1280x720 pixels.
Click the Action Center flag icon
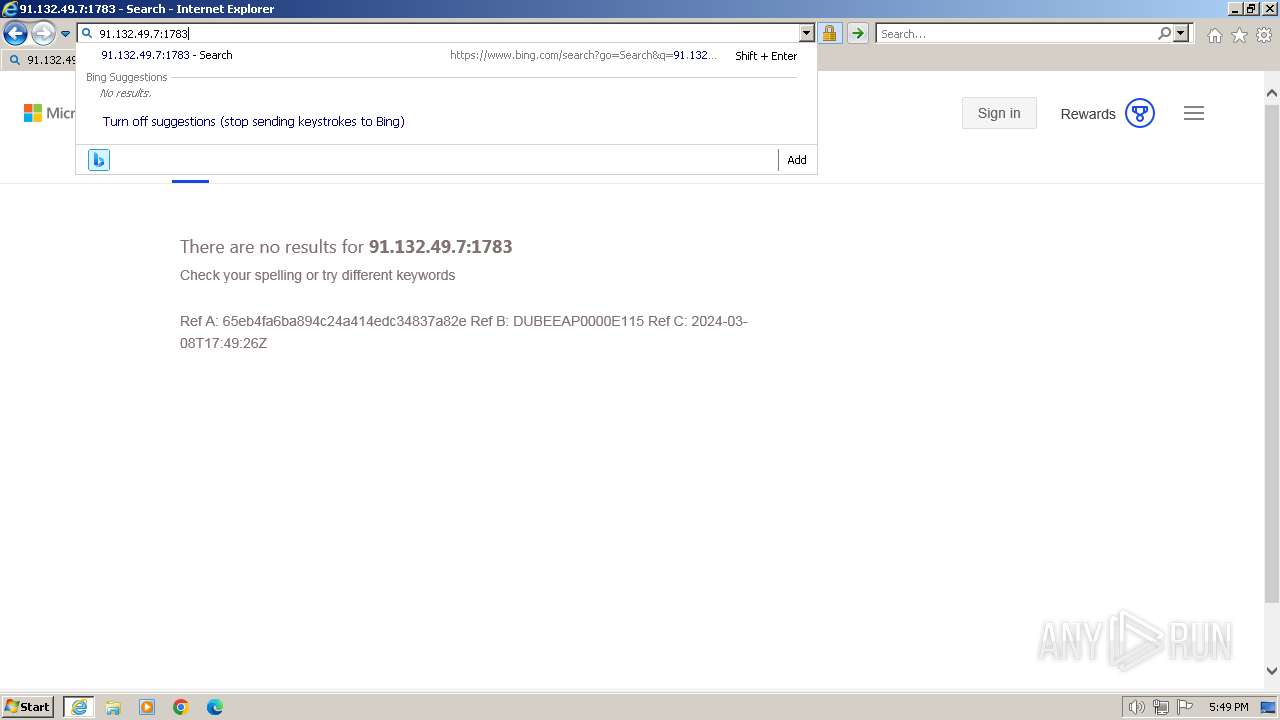[x=1185, y=707]
